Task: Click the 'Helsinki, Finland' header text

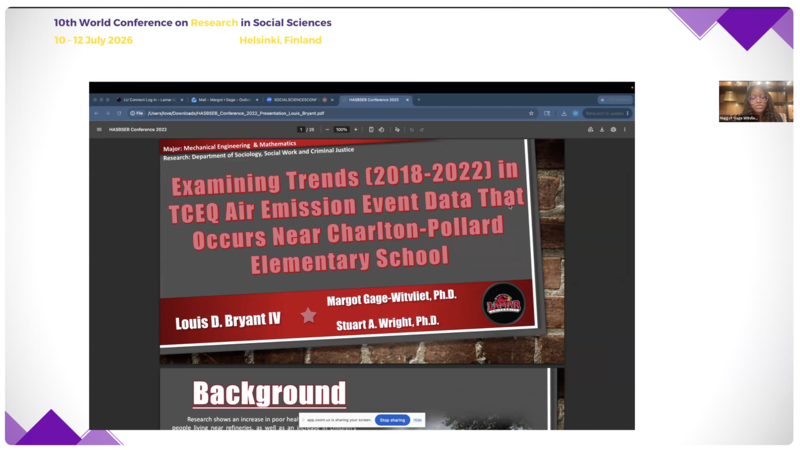Action: (x=281, y=40)
